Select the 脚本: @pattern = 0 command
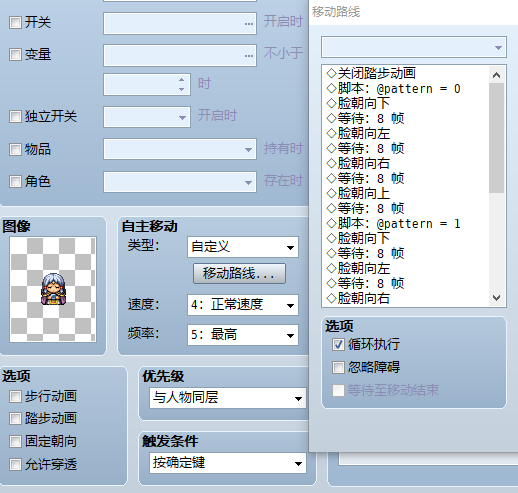This screenshot has width=518, height=493. tap(394, 88)
